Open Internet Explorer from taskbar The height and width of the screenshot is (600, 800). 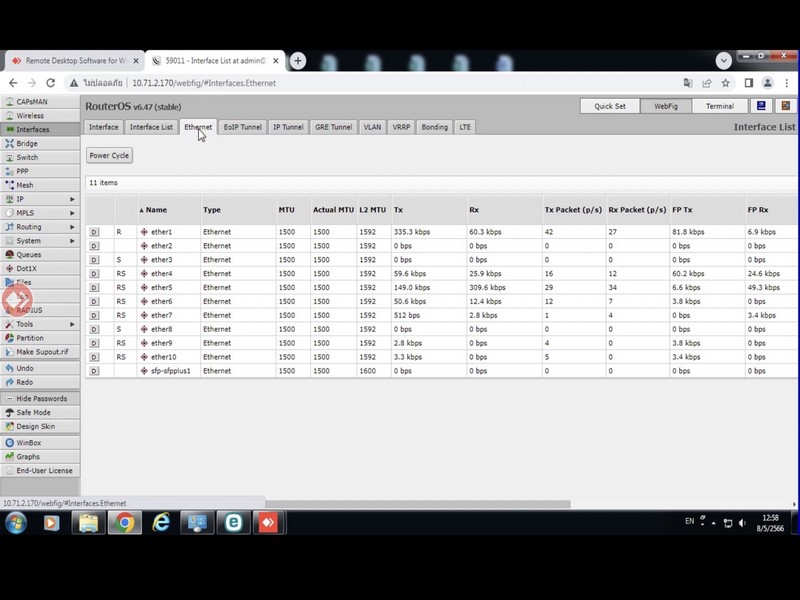point(161,522)
